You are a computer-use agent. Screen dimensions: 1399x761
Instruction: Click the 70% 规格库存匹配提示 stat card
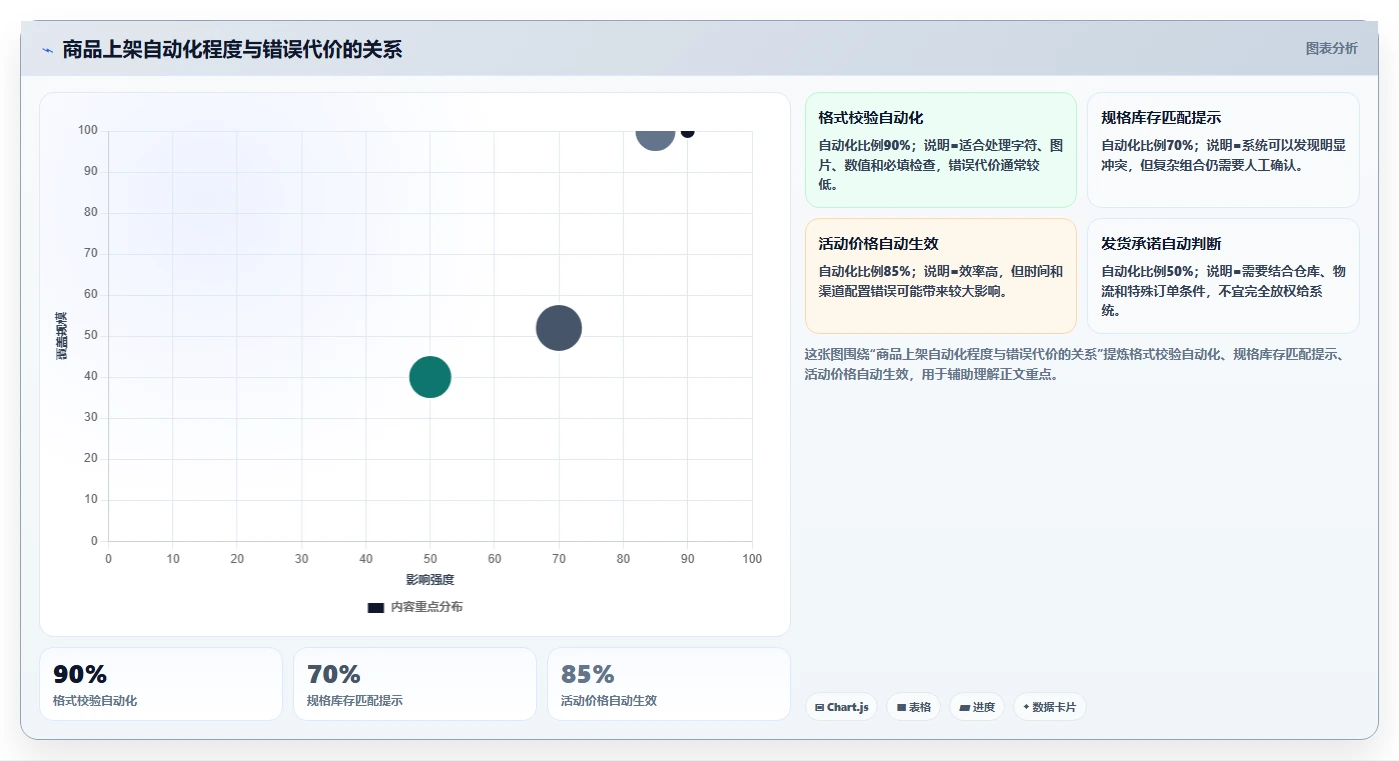click(x=415, y=684)
